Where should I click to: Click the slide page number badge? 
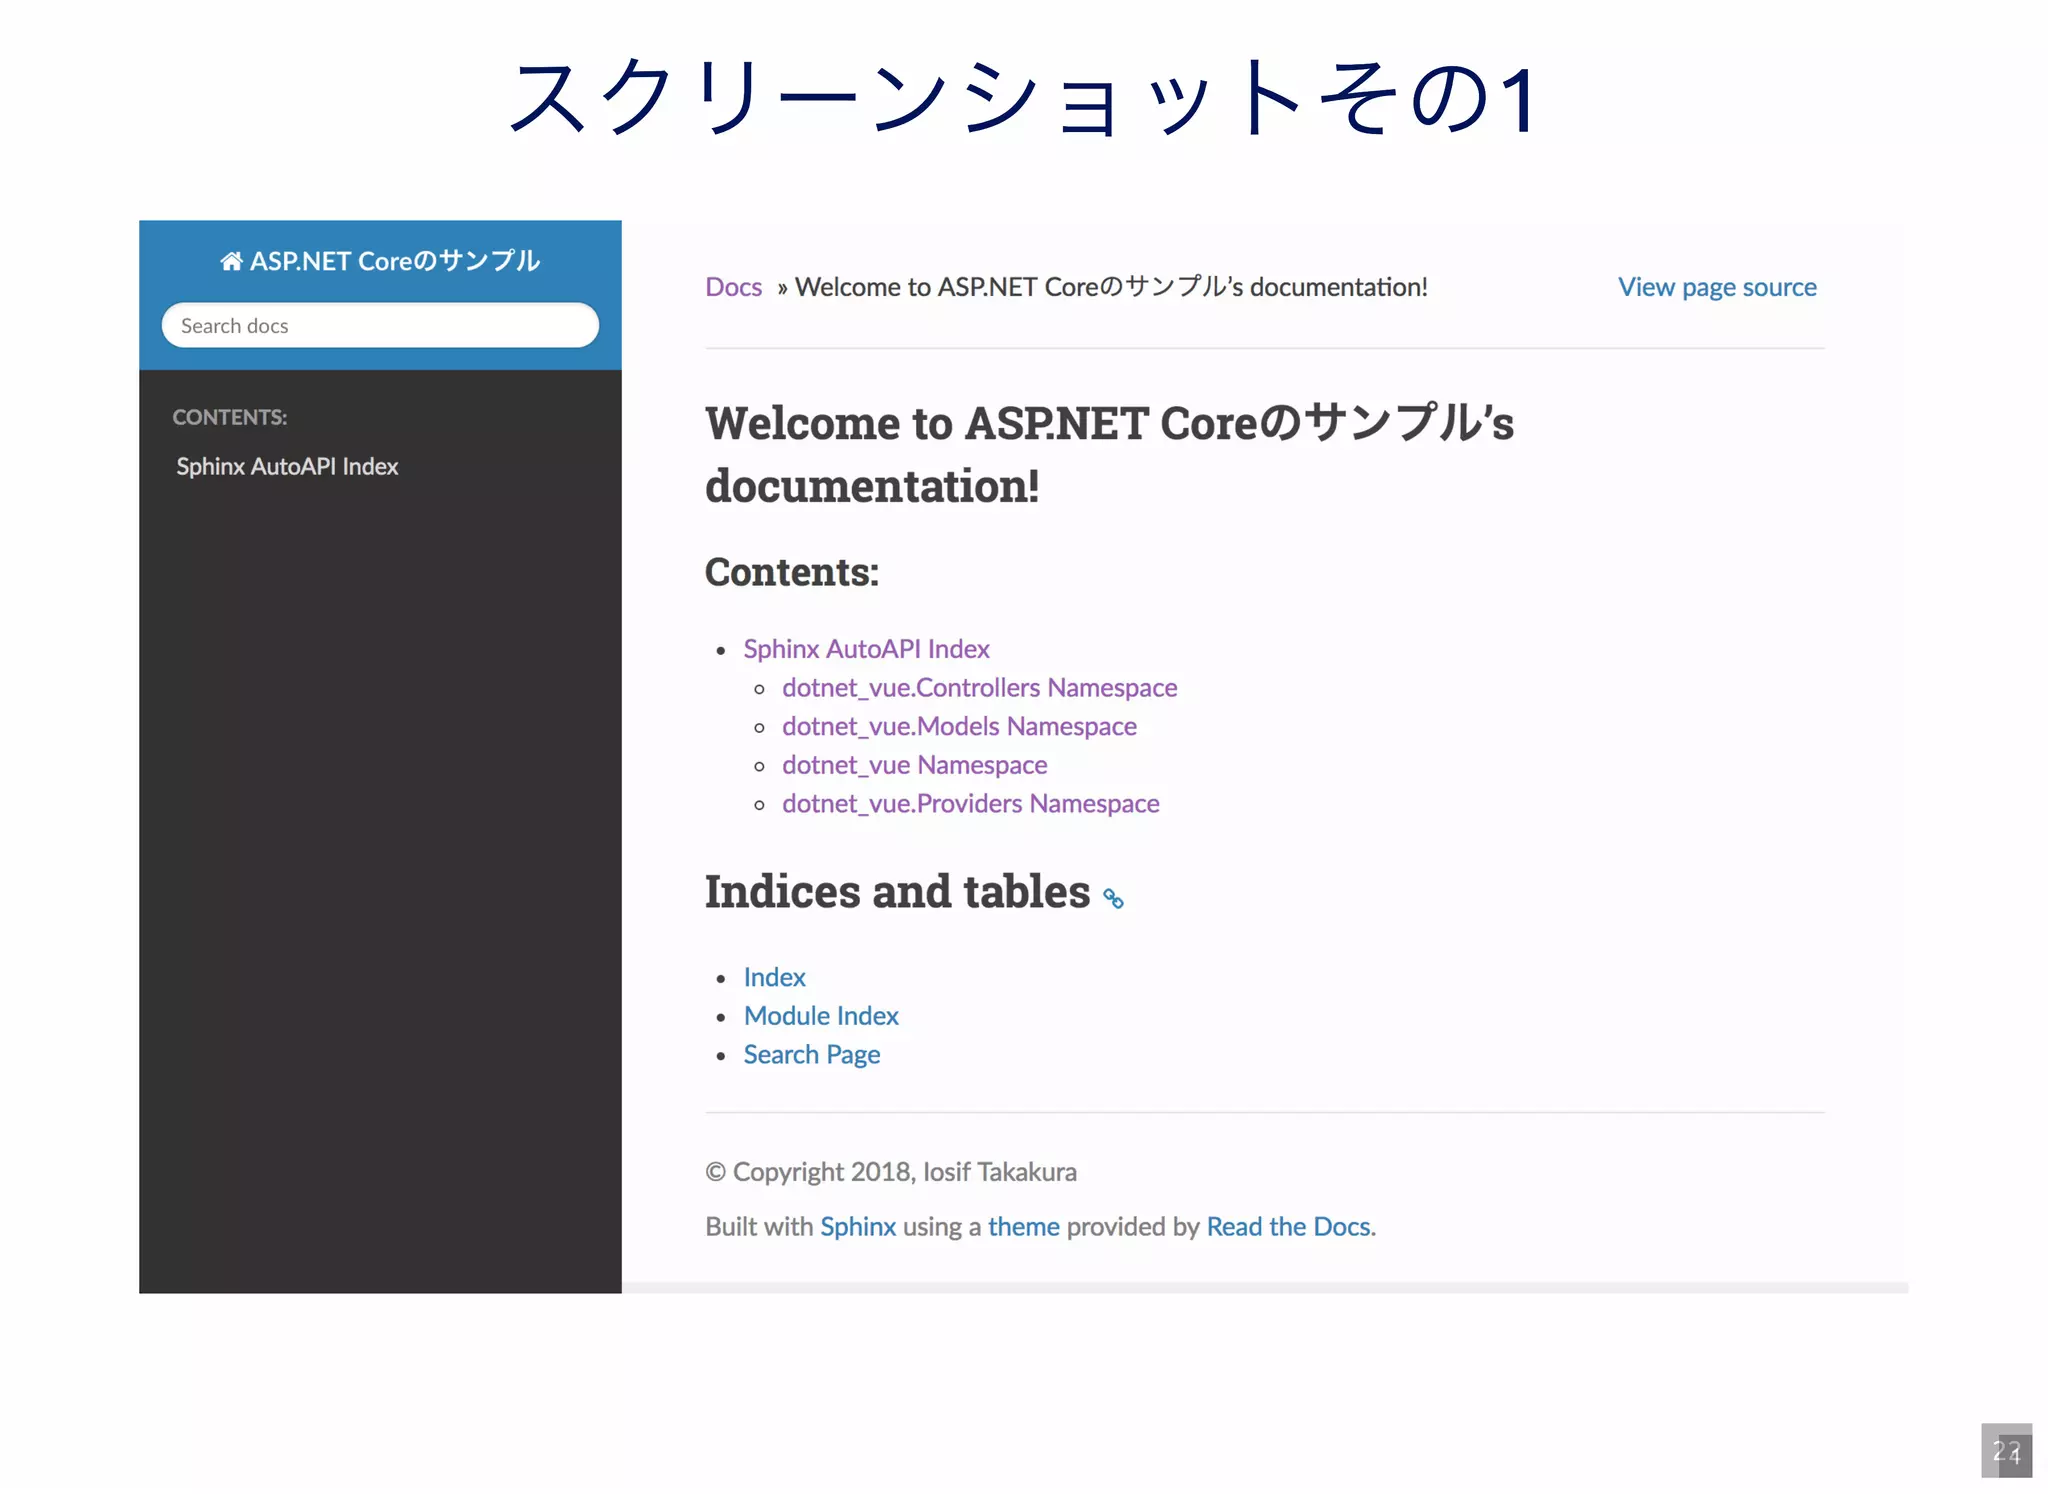click(x=2005, y=1450)
